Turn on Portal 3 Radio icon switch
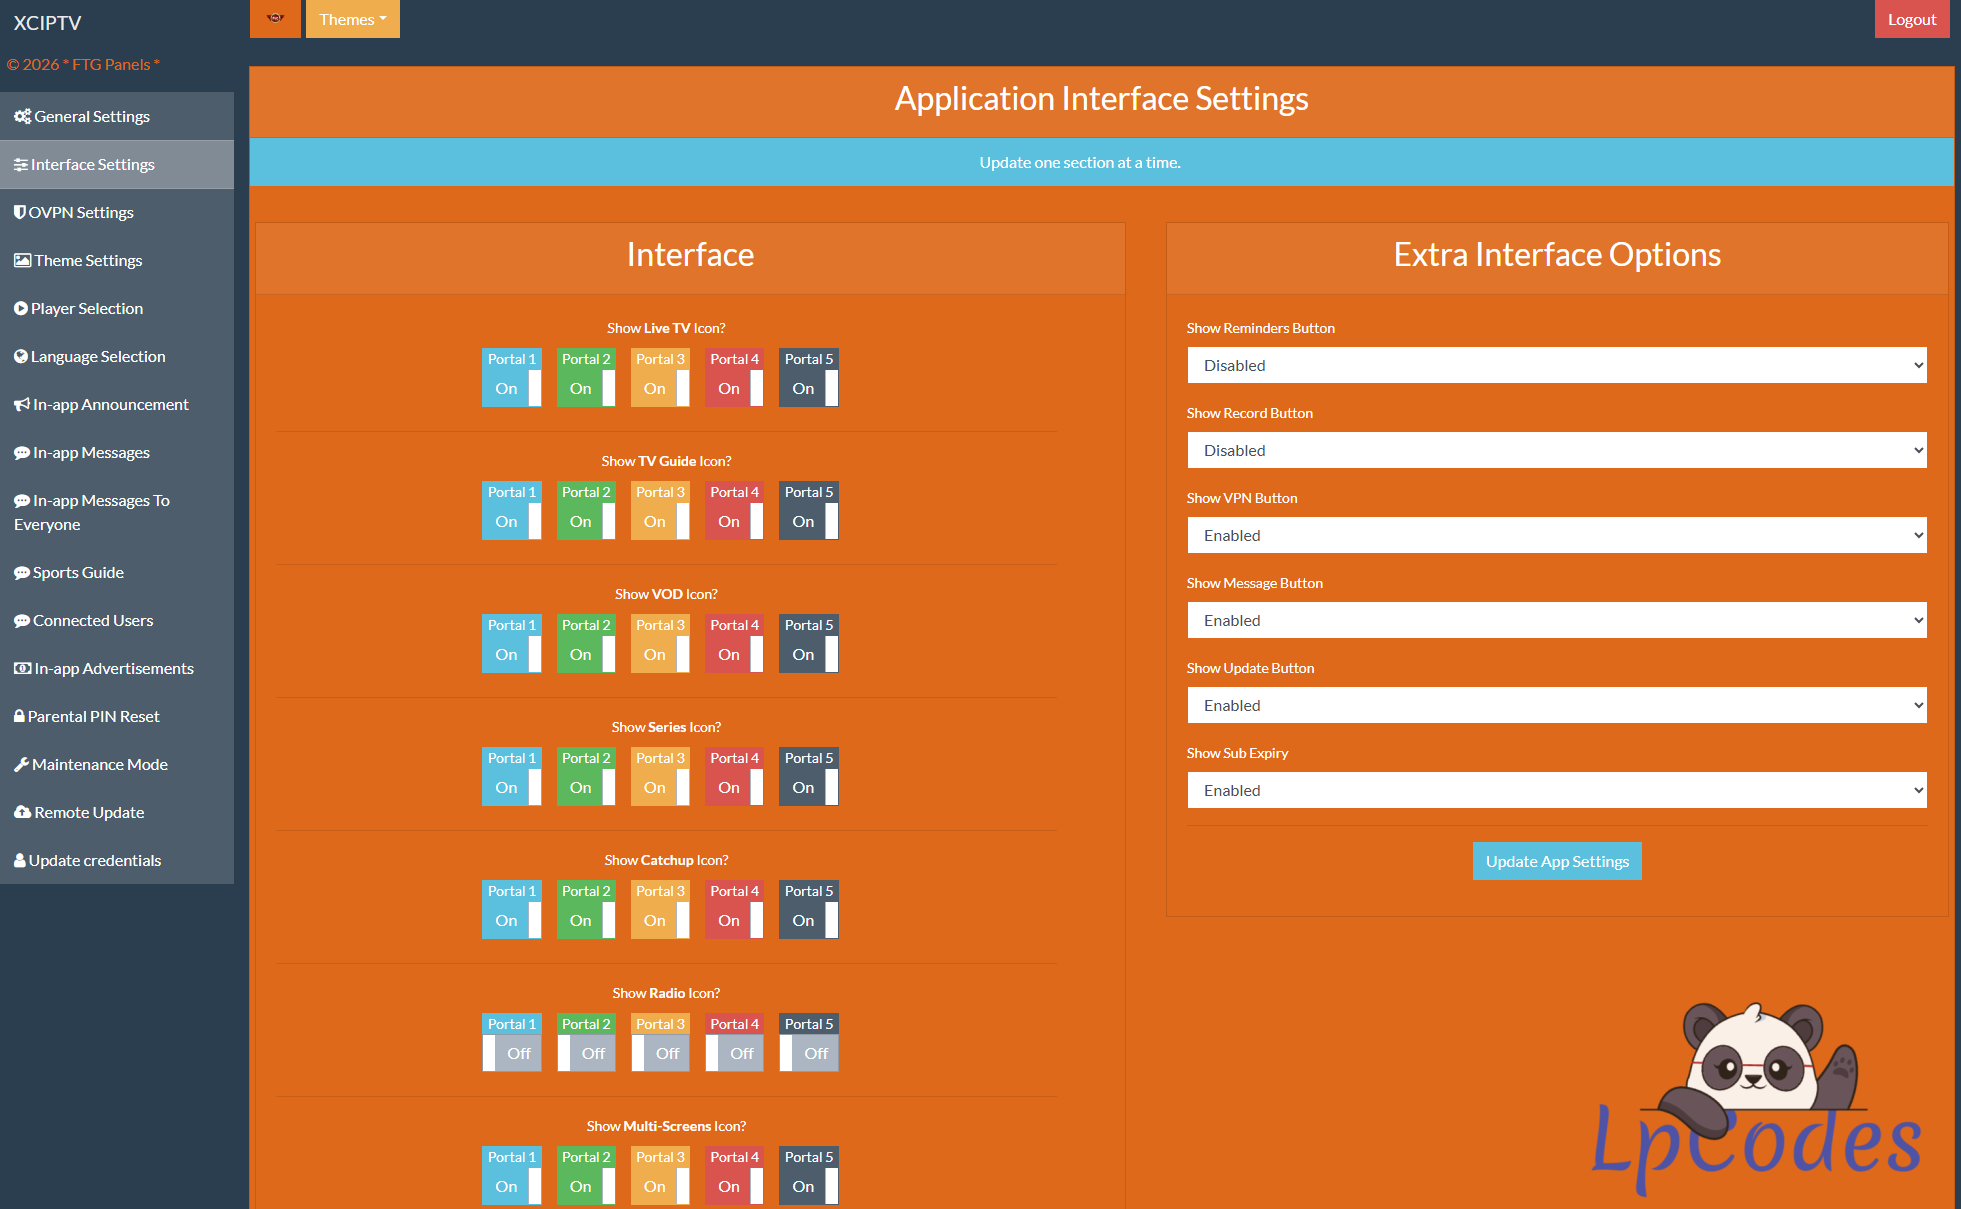 click(660, 1053)
